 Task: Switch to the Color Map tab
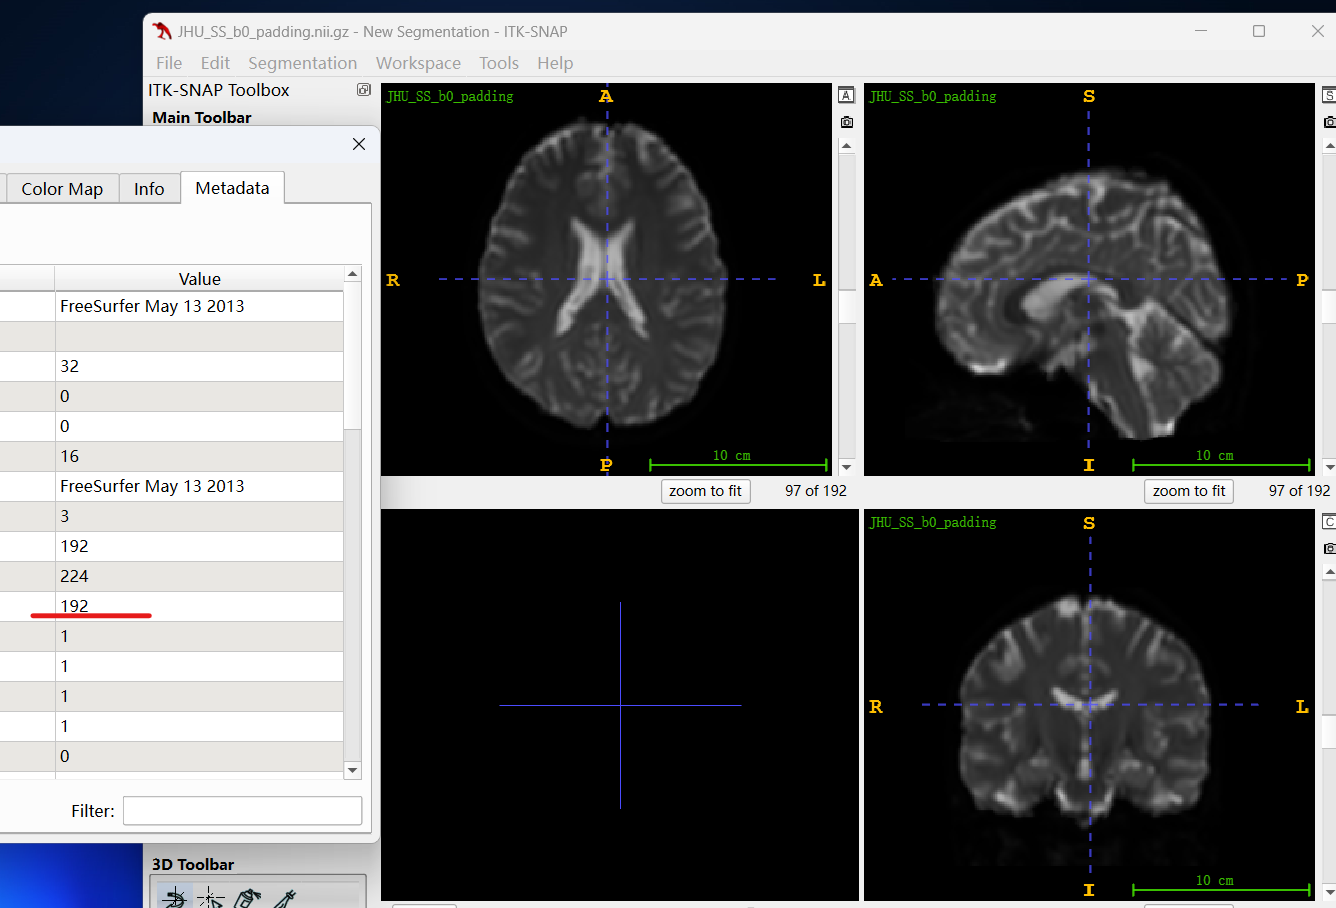tap(62, 189)
